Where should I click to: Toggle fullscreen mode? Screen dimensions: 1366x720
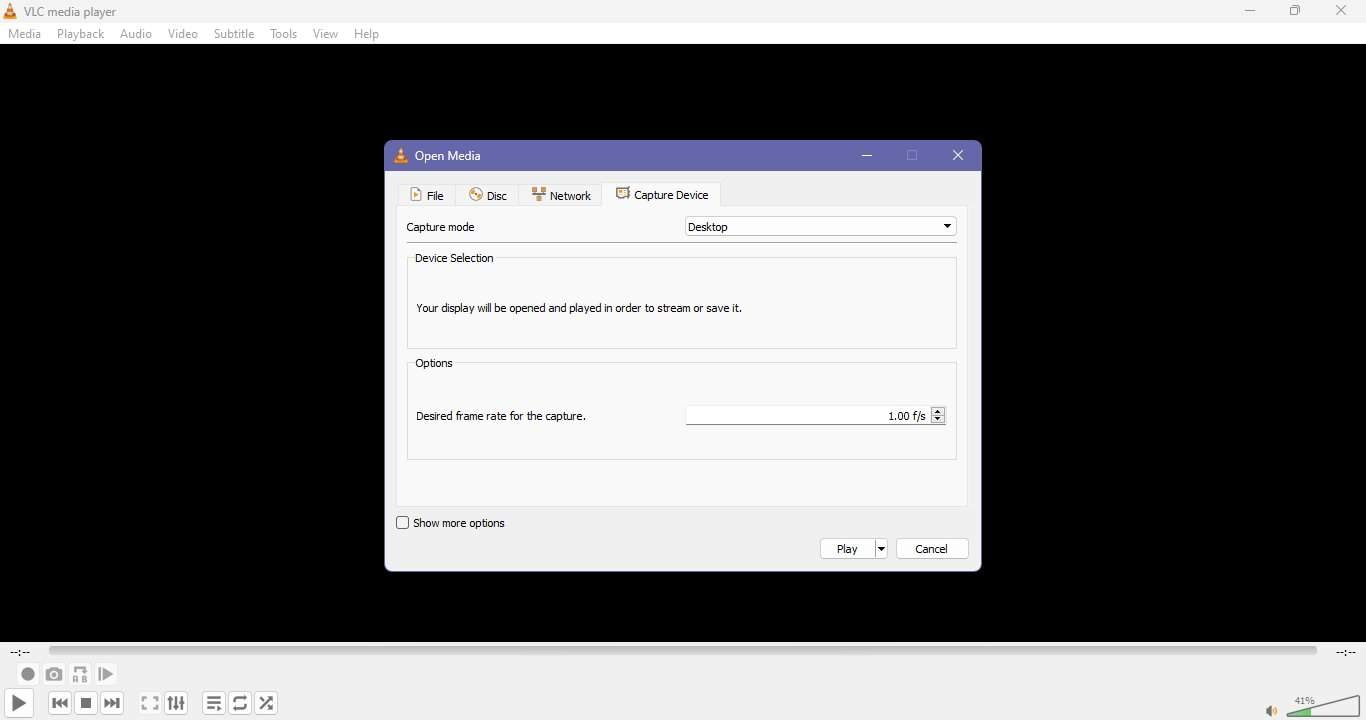[149, 705]
